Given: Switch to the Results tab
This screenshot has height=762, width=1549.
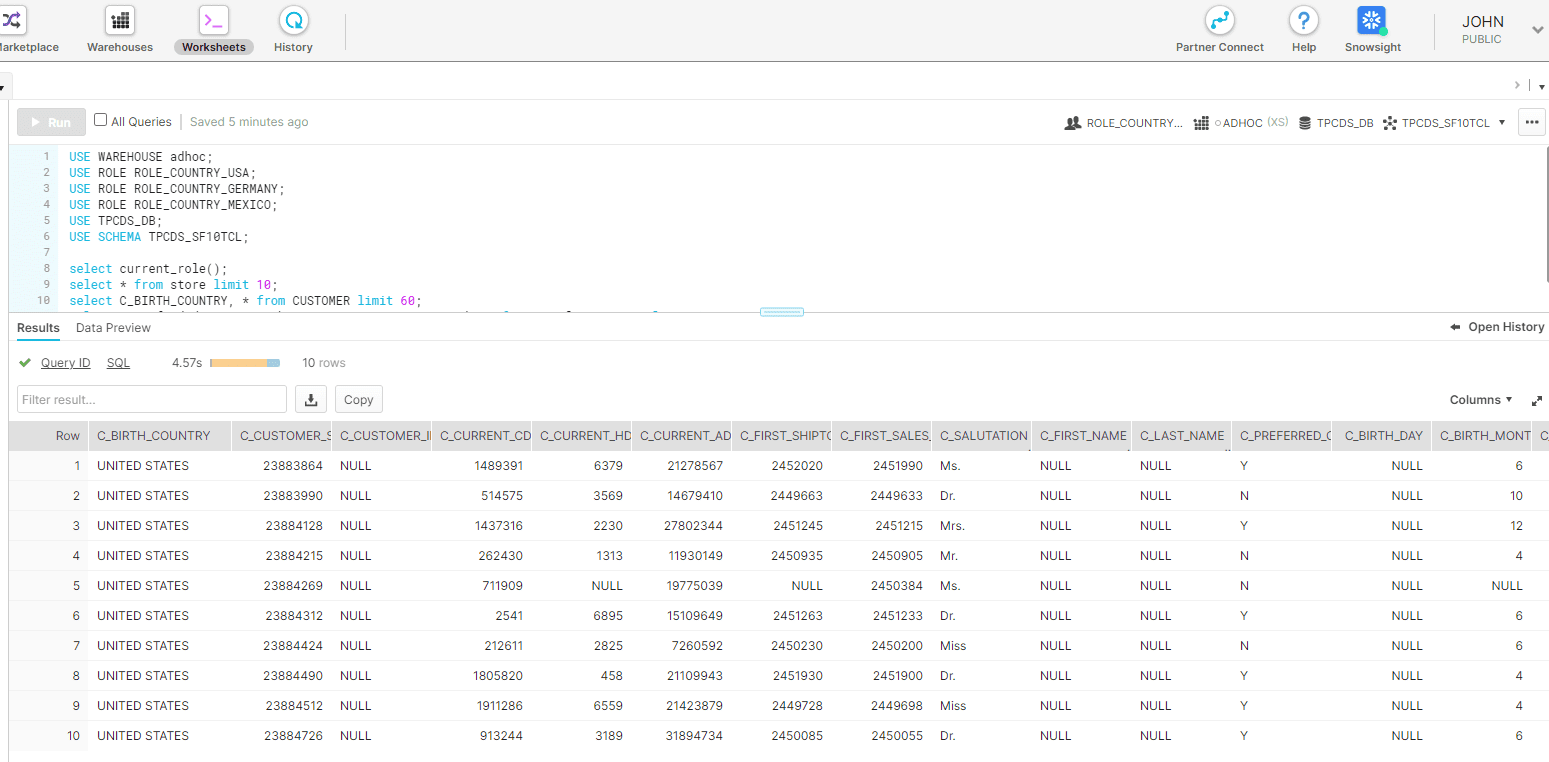Looking at the screenshot, I should coord(38,328).
